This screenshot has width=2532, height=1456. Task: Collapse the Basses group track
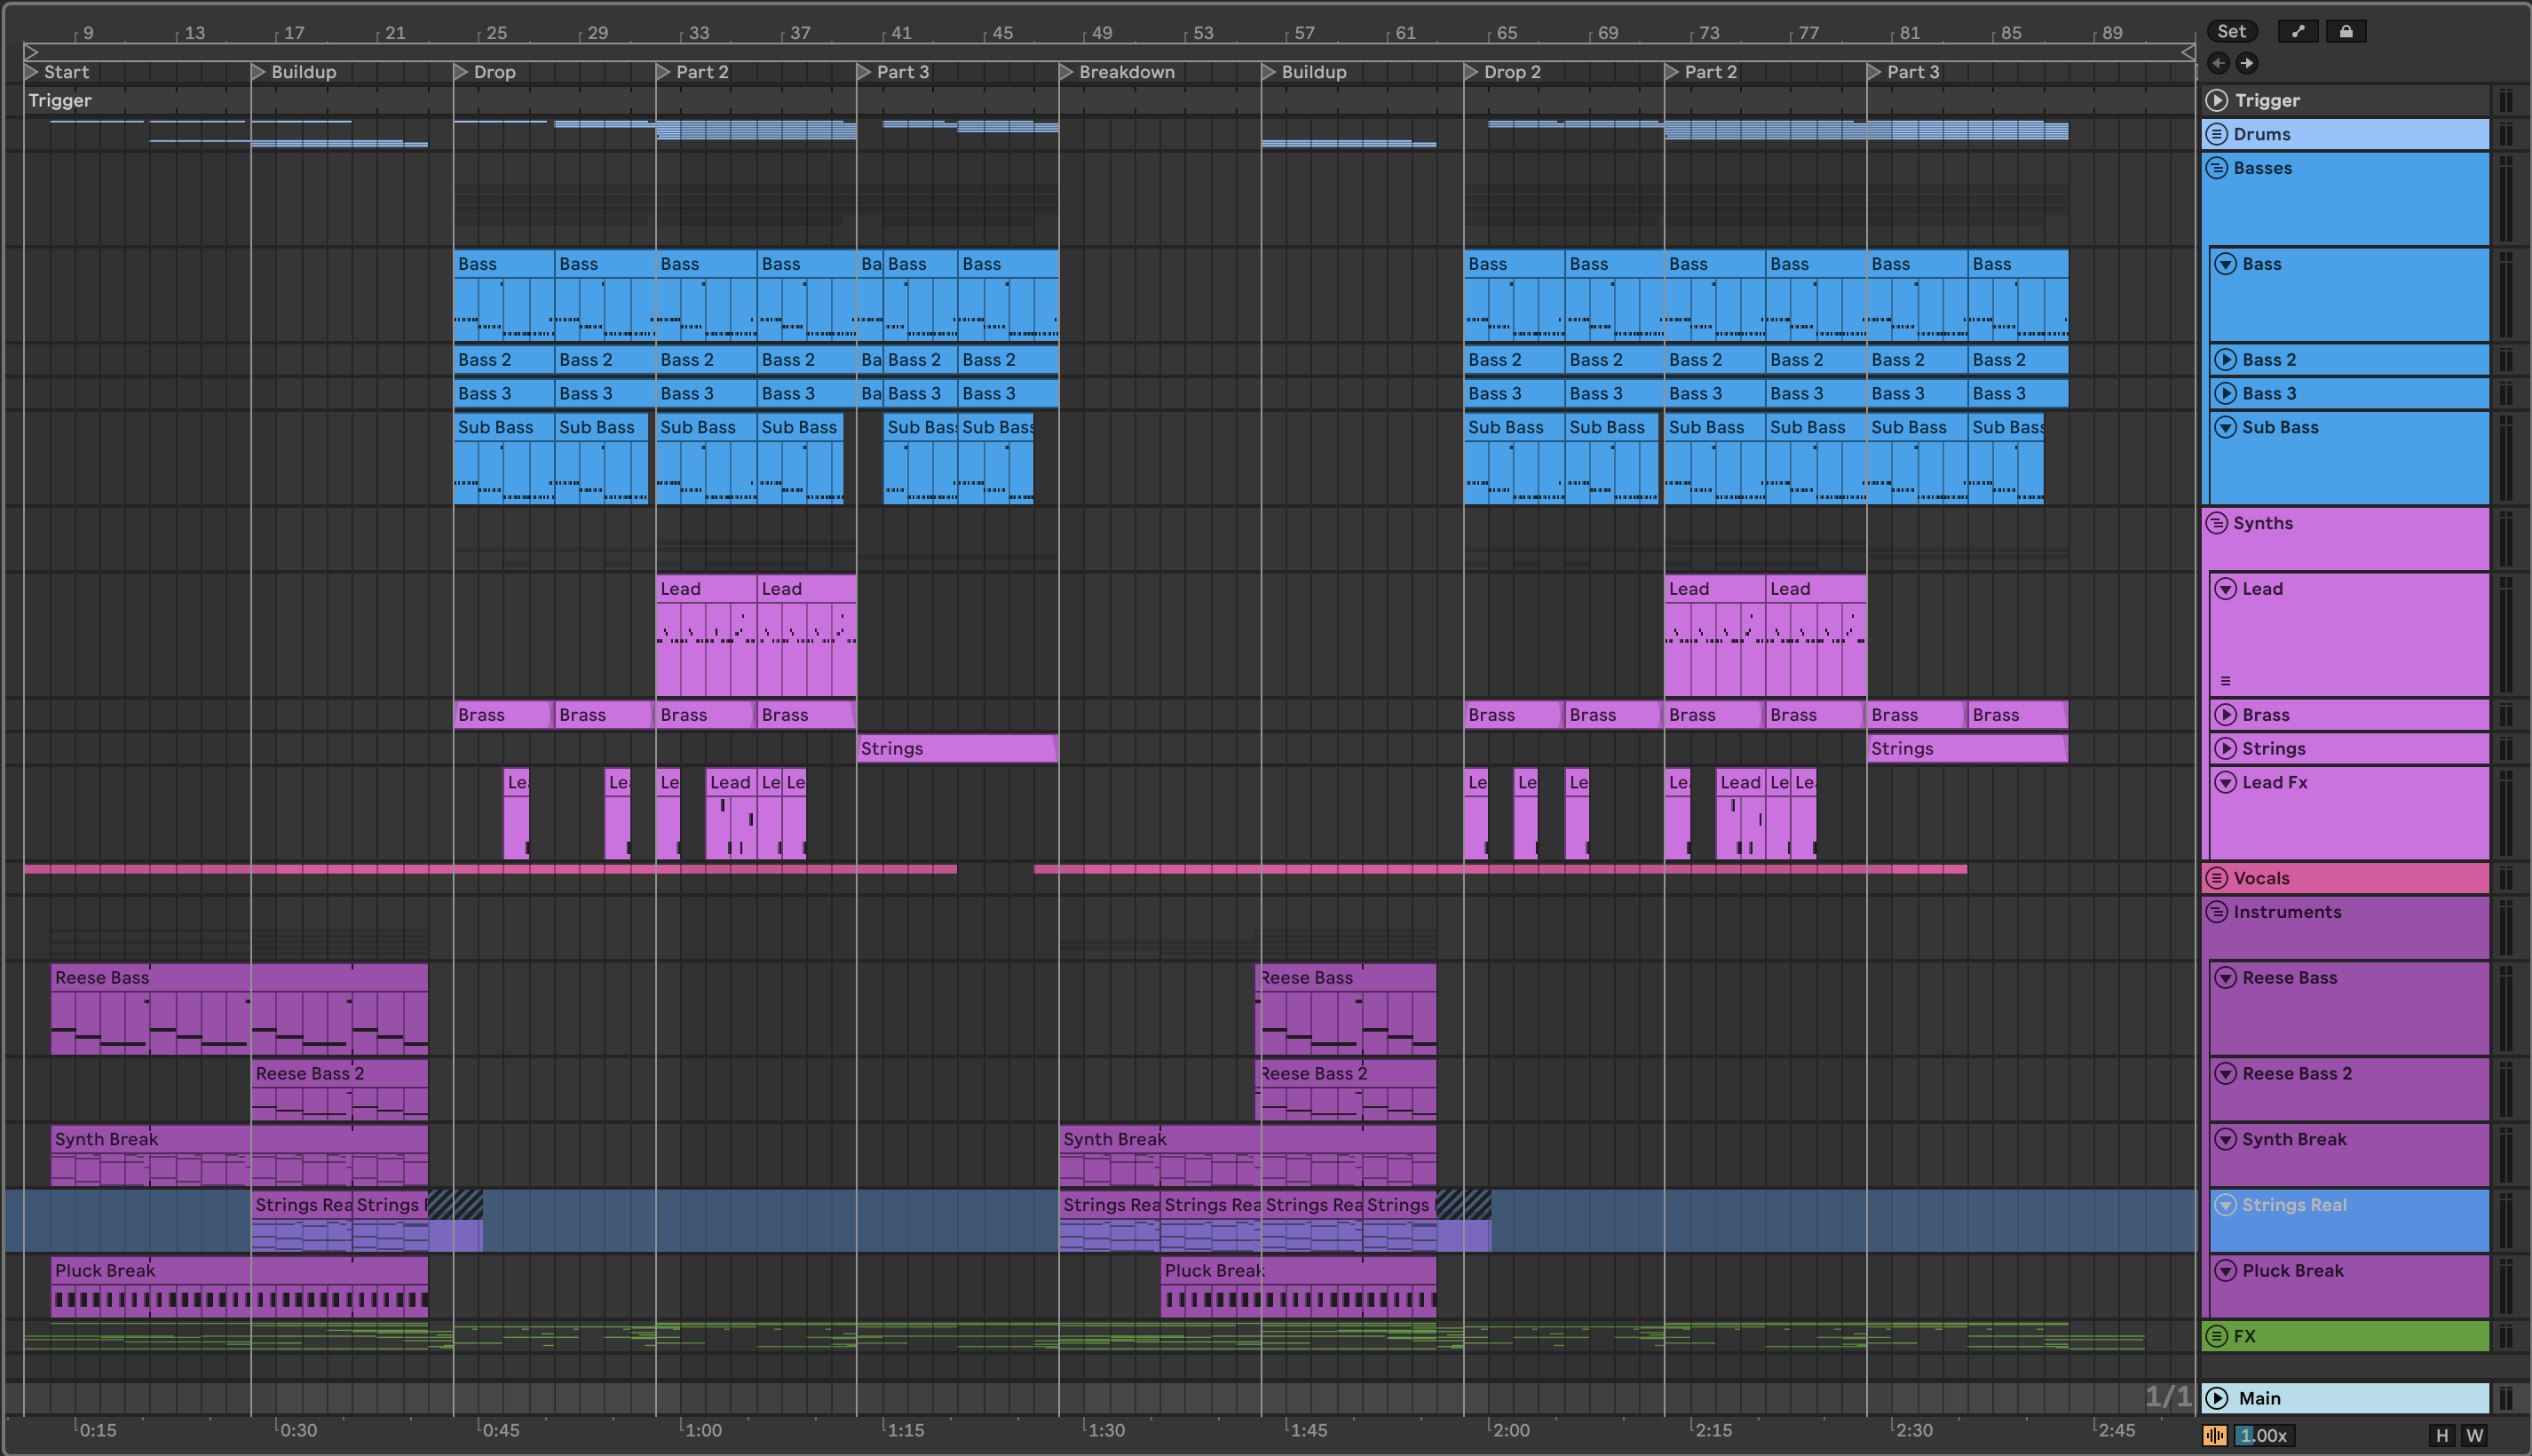(x=2217, y=168)
